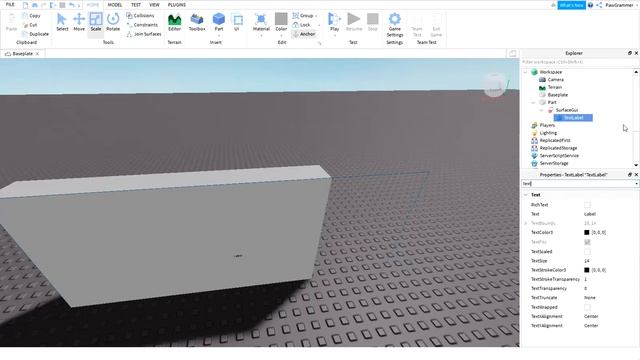Click the share icon near username
640x360 pixels.
(x=599, y=5)
